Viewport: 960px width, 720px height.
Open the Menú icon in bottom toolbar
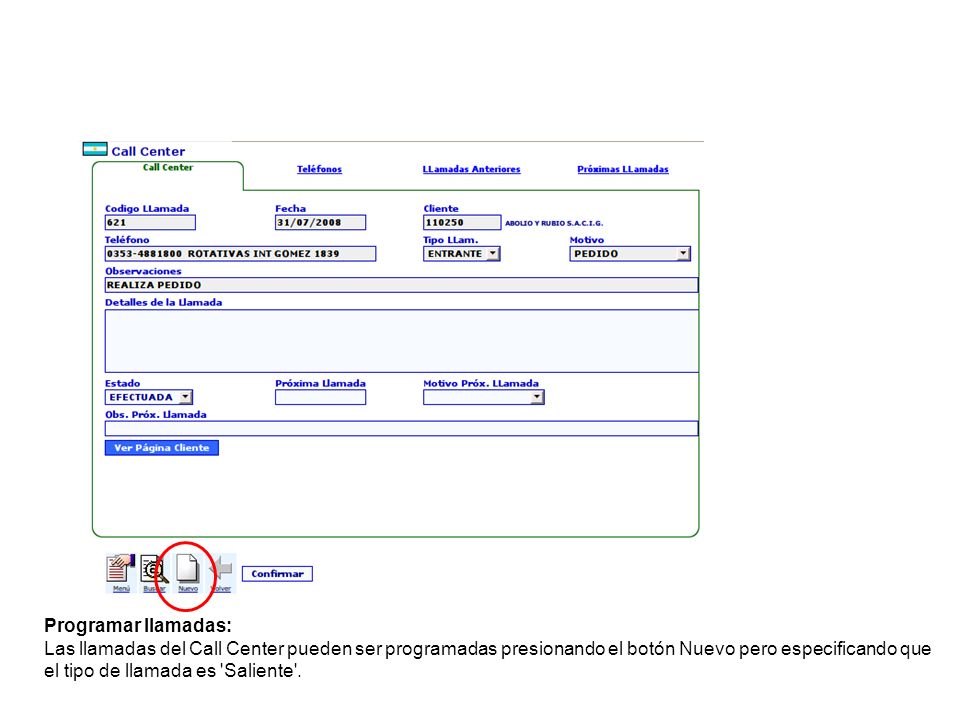click(121, 573)
